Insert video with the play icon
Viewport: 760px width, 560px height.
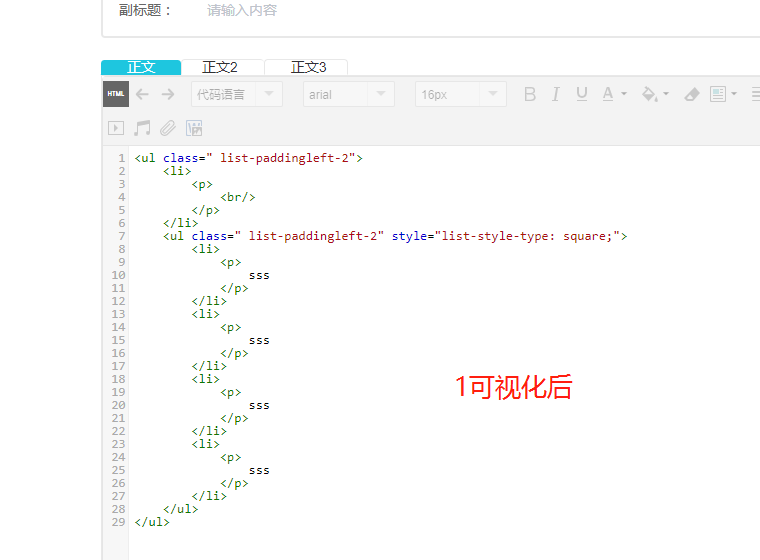pos(116,128)
